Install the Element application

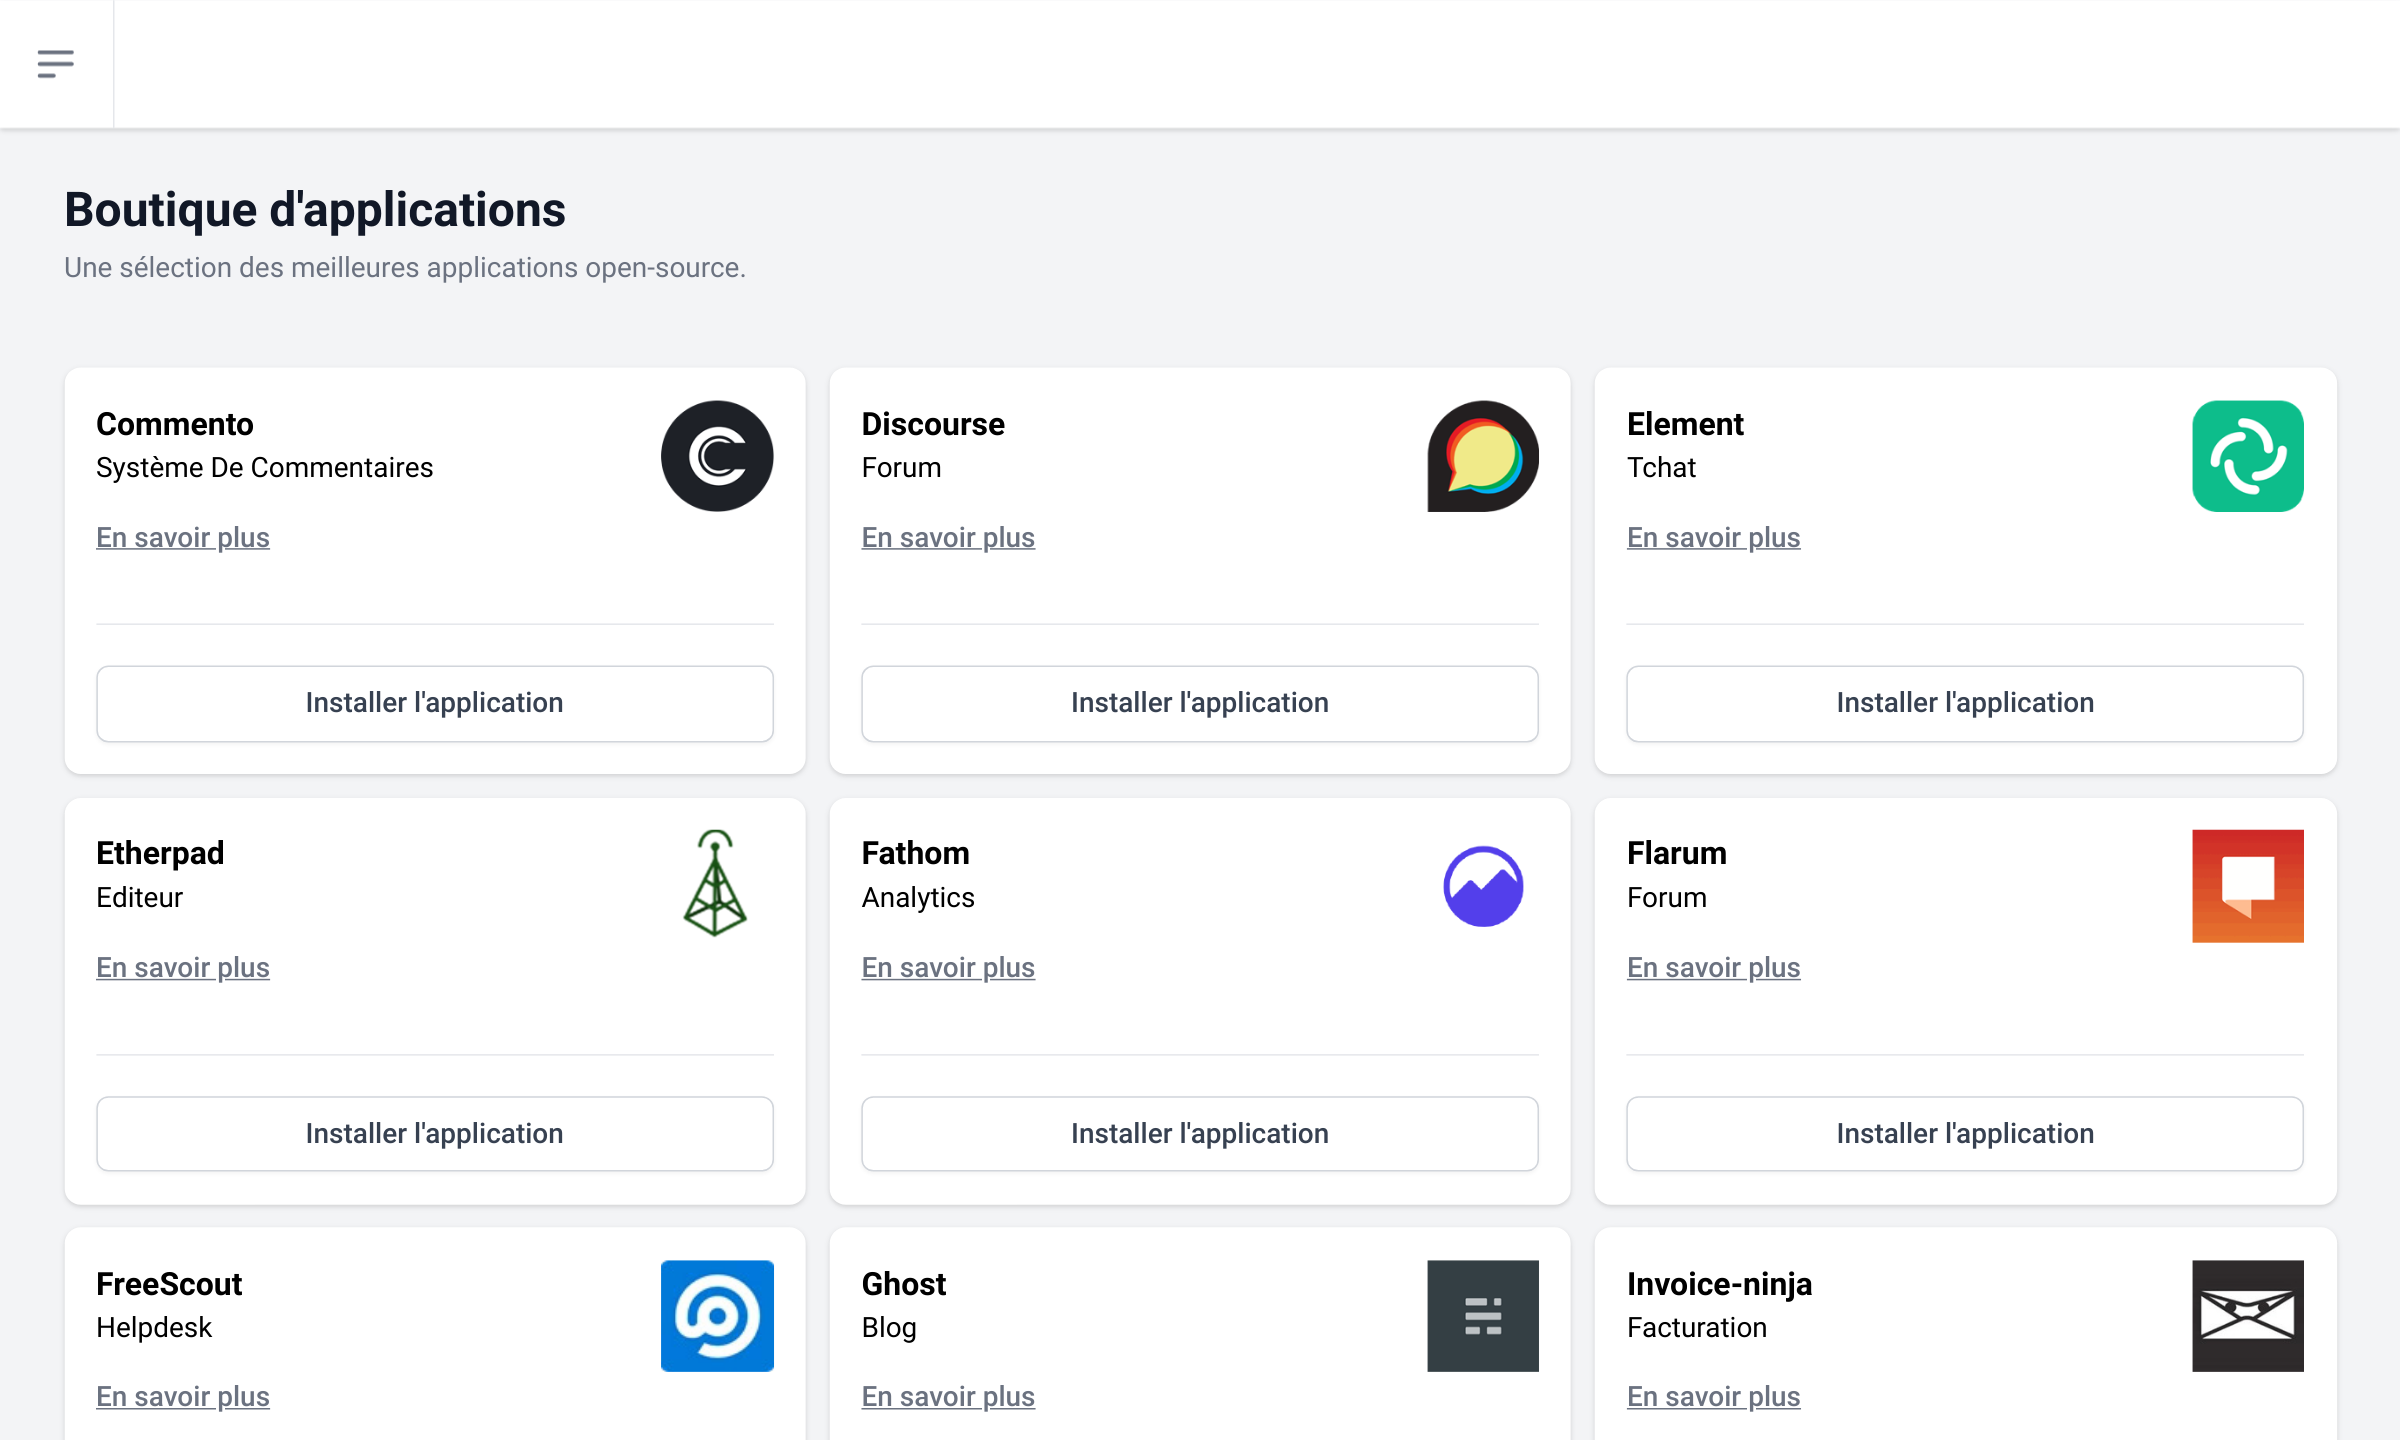[x=1964, y=703]
